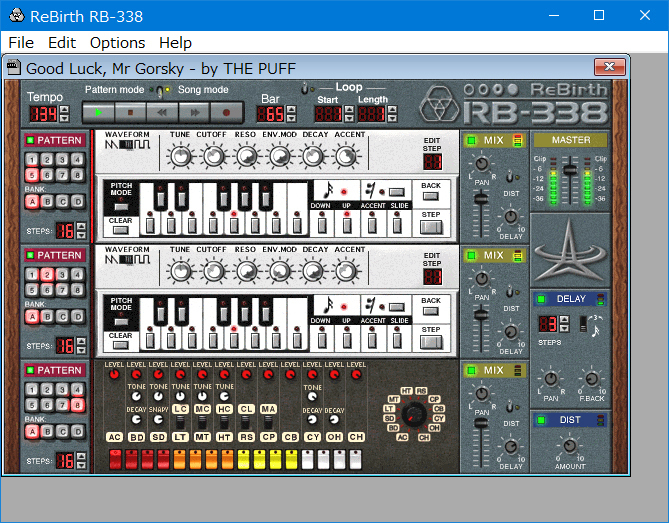Open the Help menu
The height and width of the screenshot is (523, 669).
click(175, 43)
